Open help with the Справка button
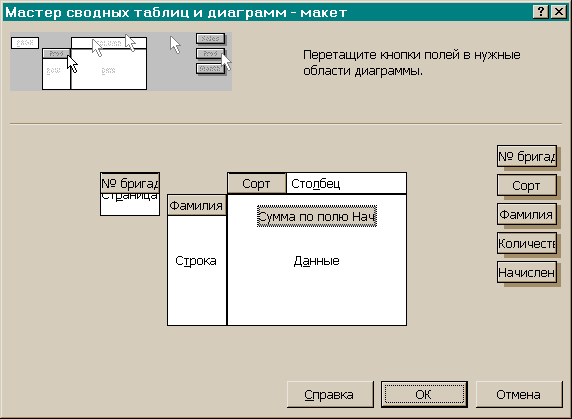Image resolution: width=572 pixels, height=419 pixels. click(x=330, y=394)
